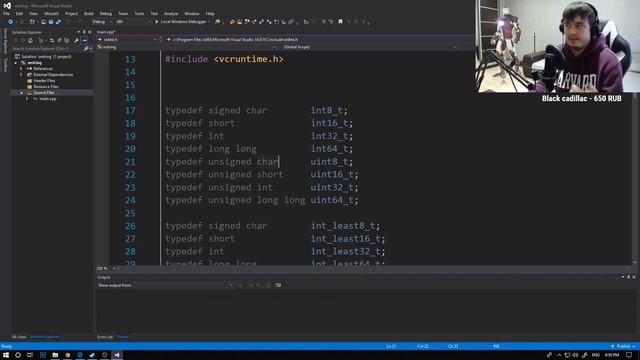640x360 pixels.
Task: Click the Solution Explorer search magnifier icon
Action: [x=86, y=49]
